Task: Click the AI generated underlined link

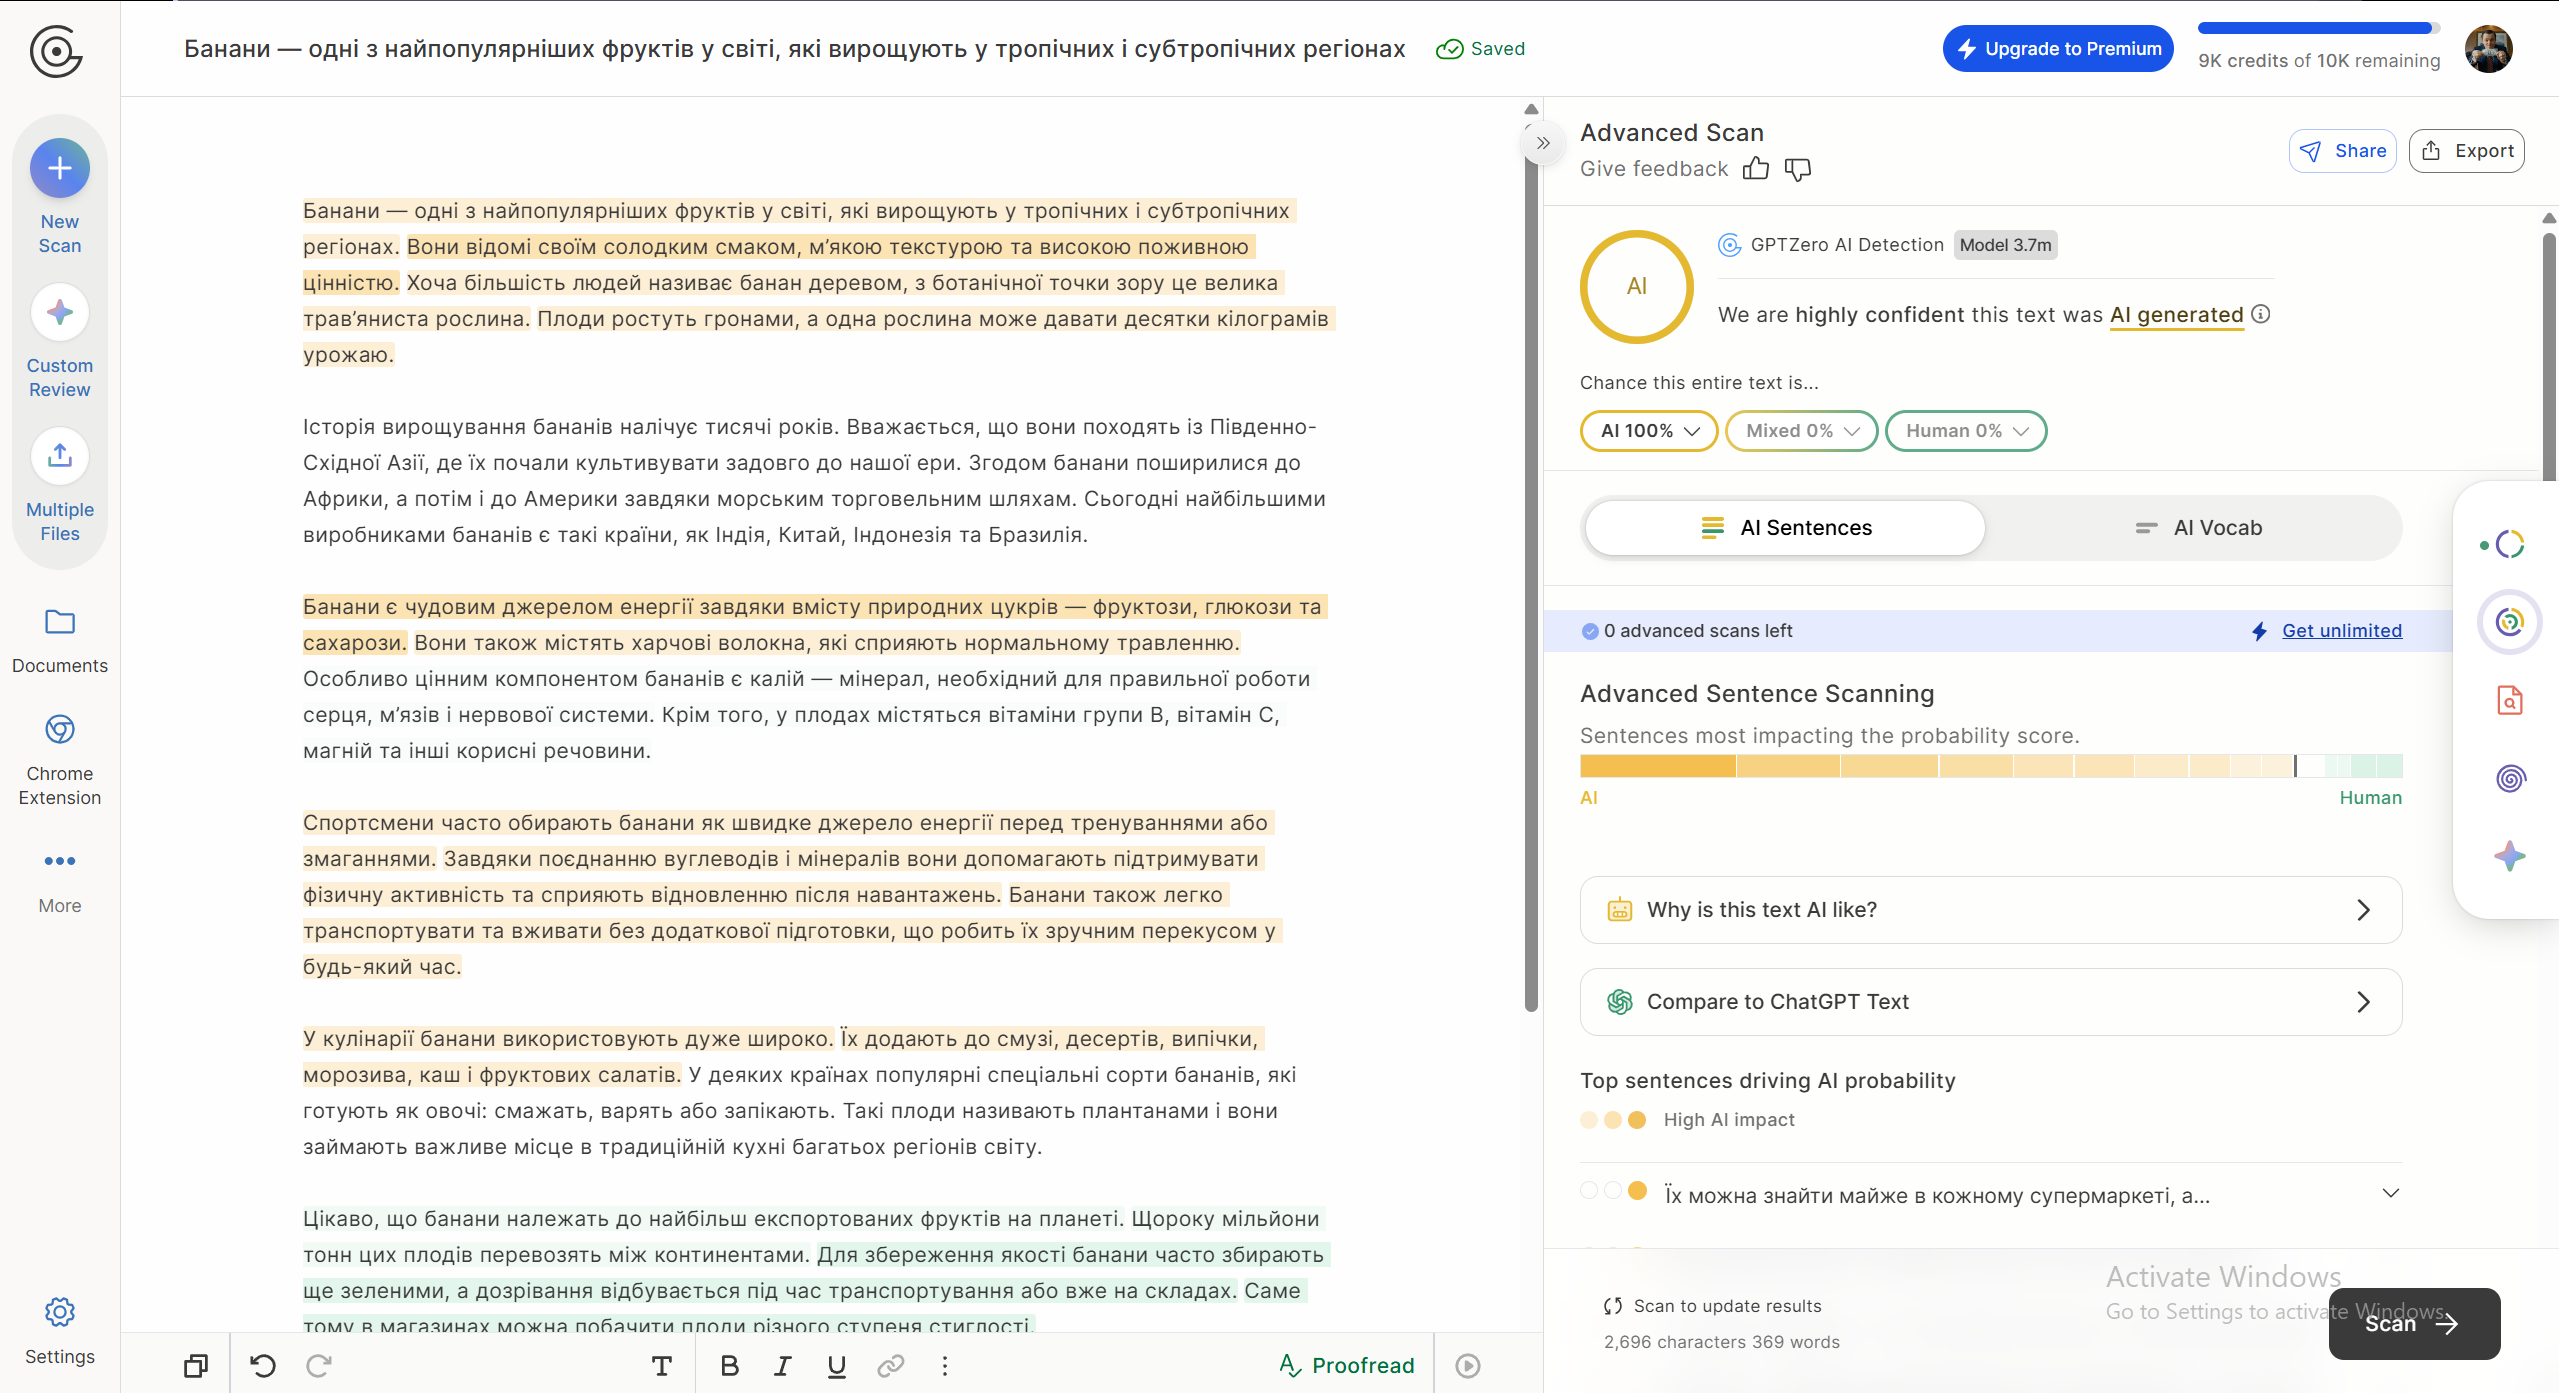Action: 2177,315
